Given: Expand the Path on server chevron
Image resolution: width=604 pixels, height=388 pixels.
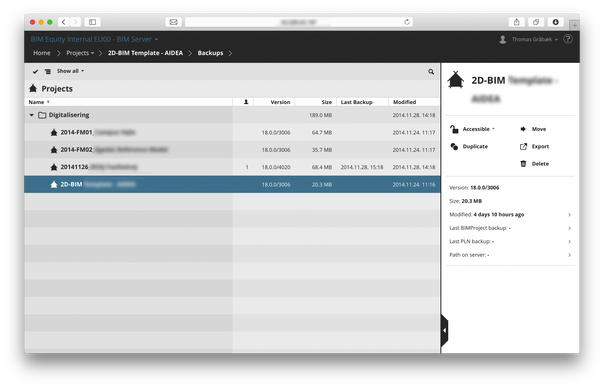Looking at the screenshot, I should [569, 255].
